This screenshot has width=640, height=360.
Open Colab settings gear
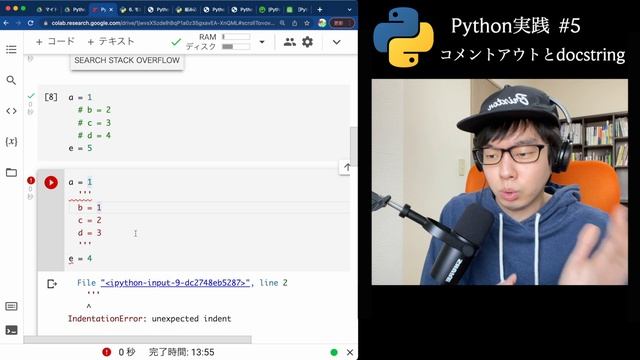pyautogui.click(x=307, y=42)
